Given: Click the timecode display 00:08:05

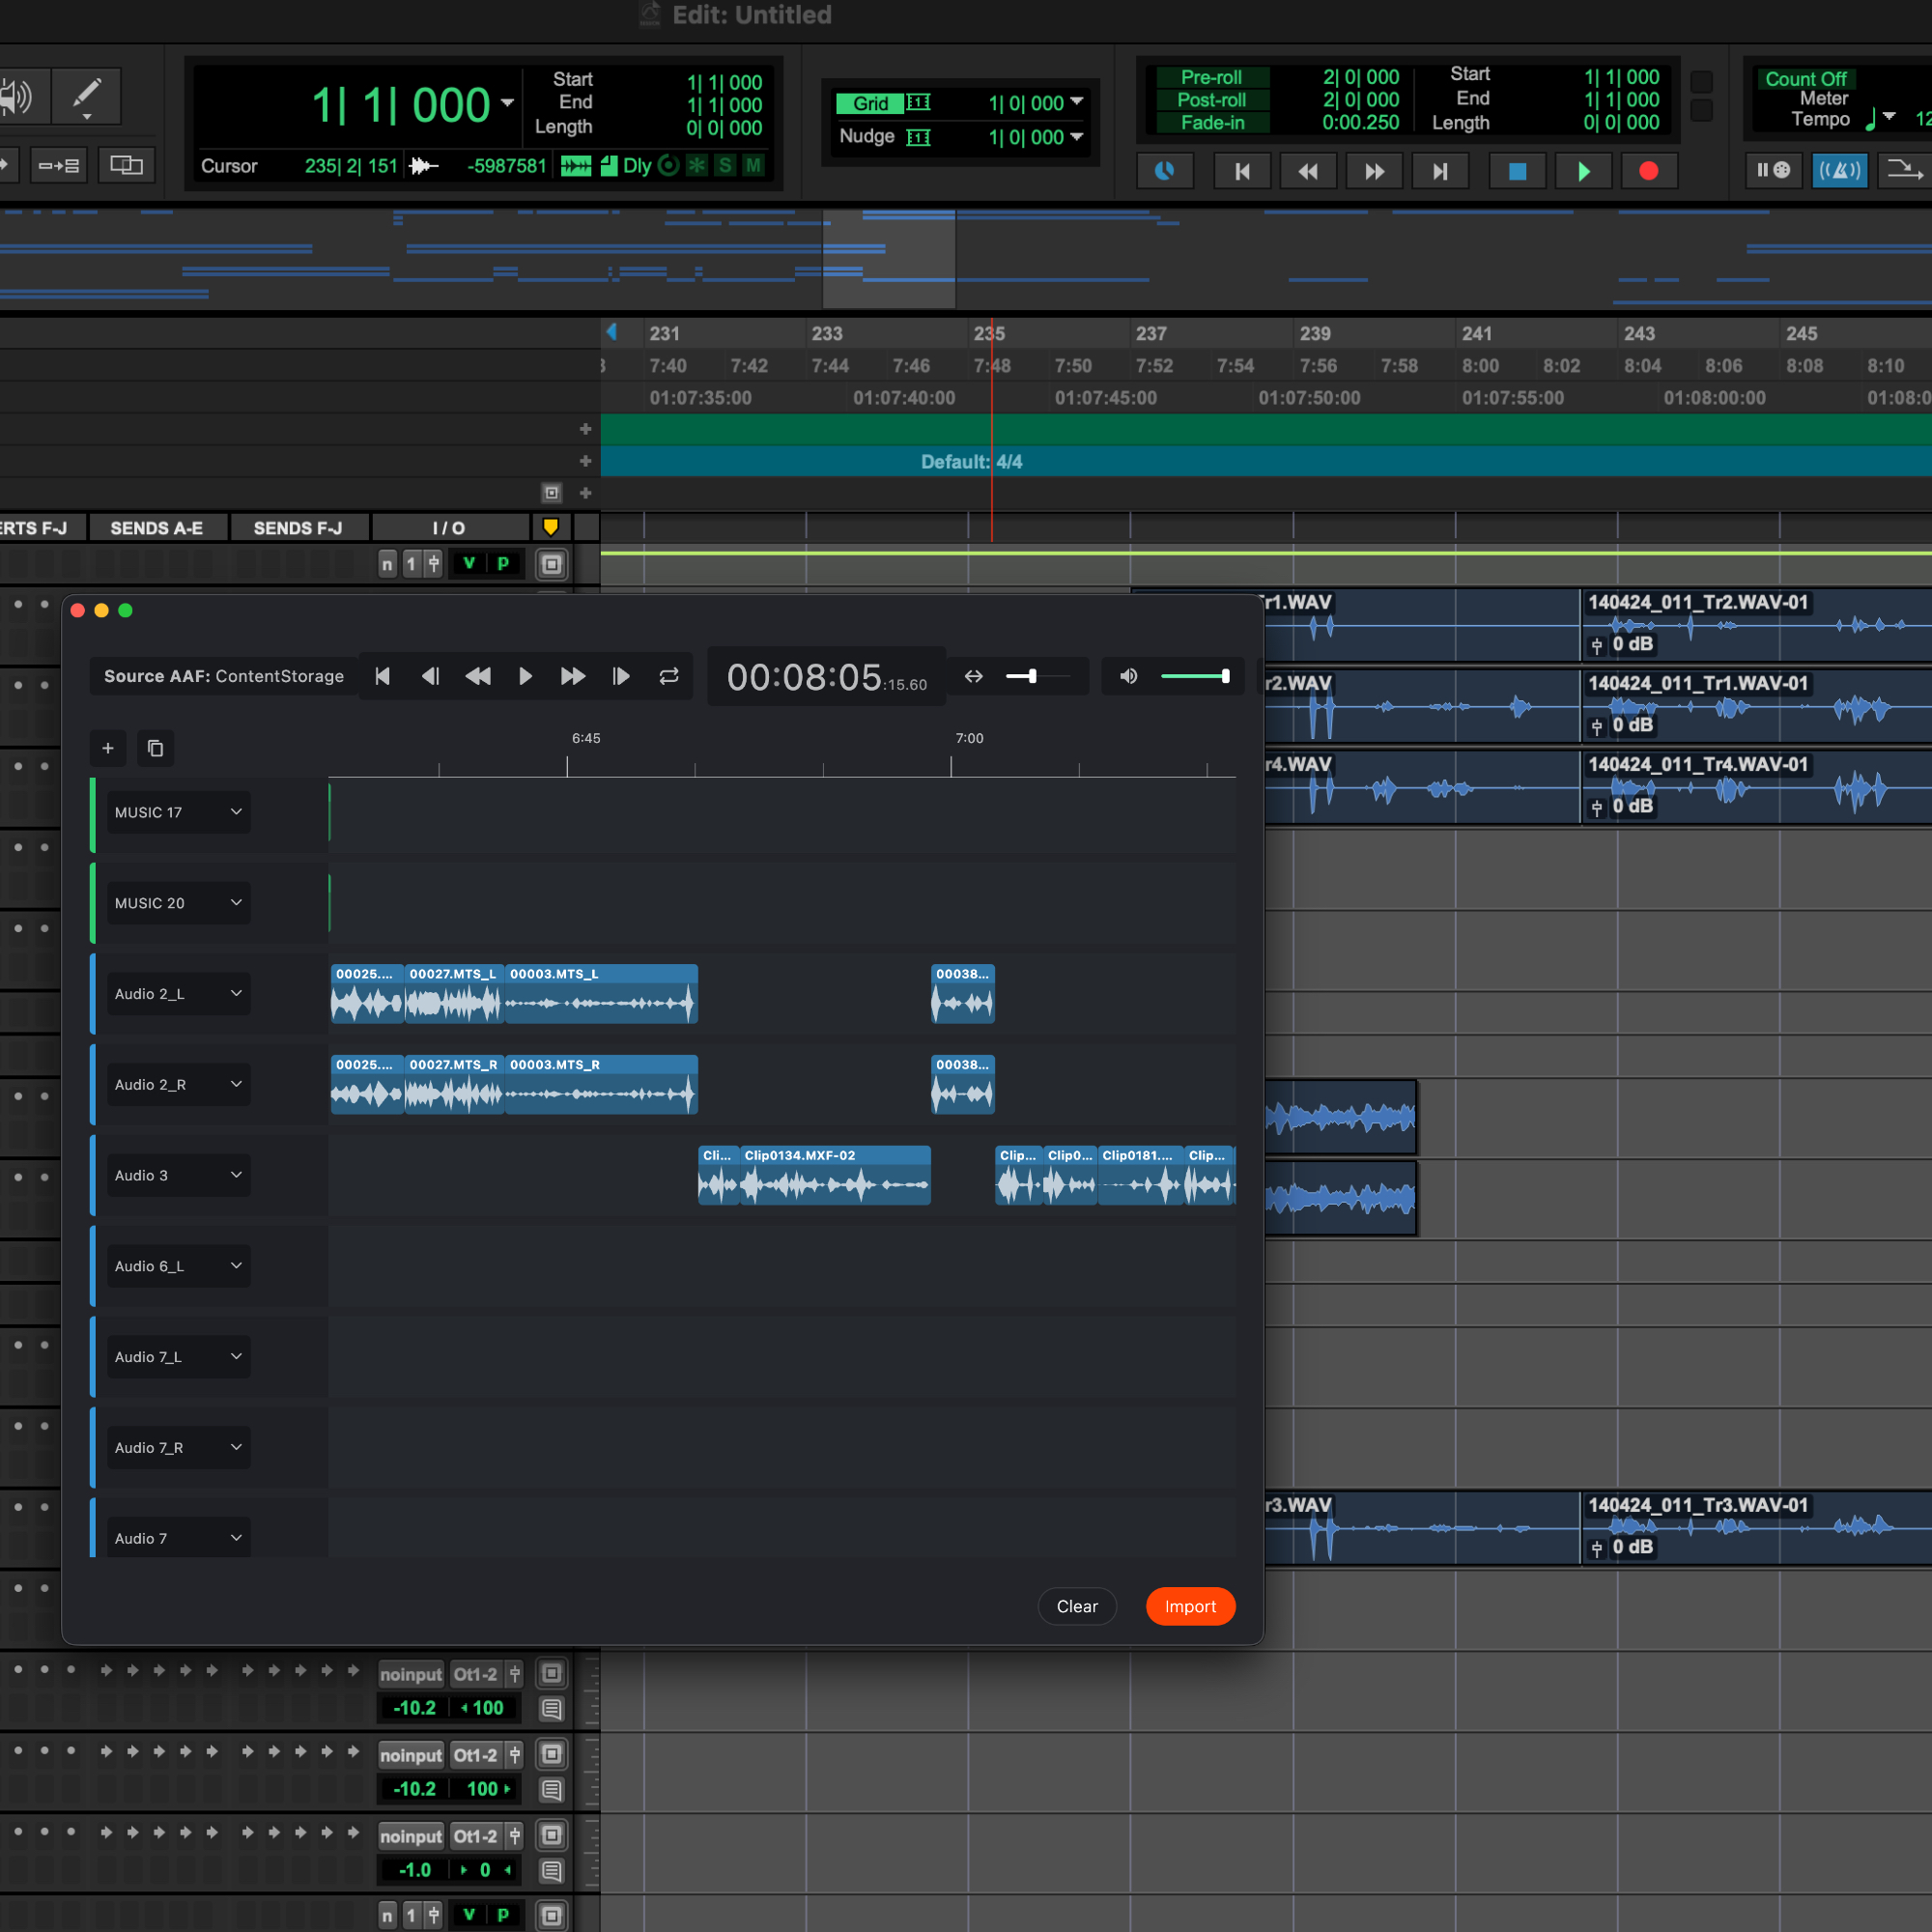Looking at the screenshot, I should pos(826,678).
